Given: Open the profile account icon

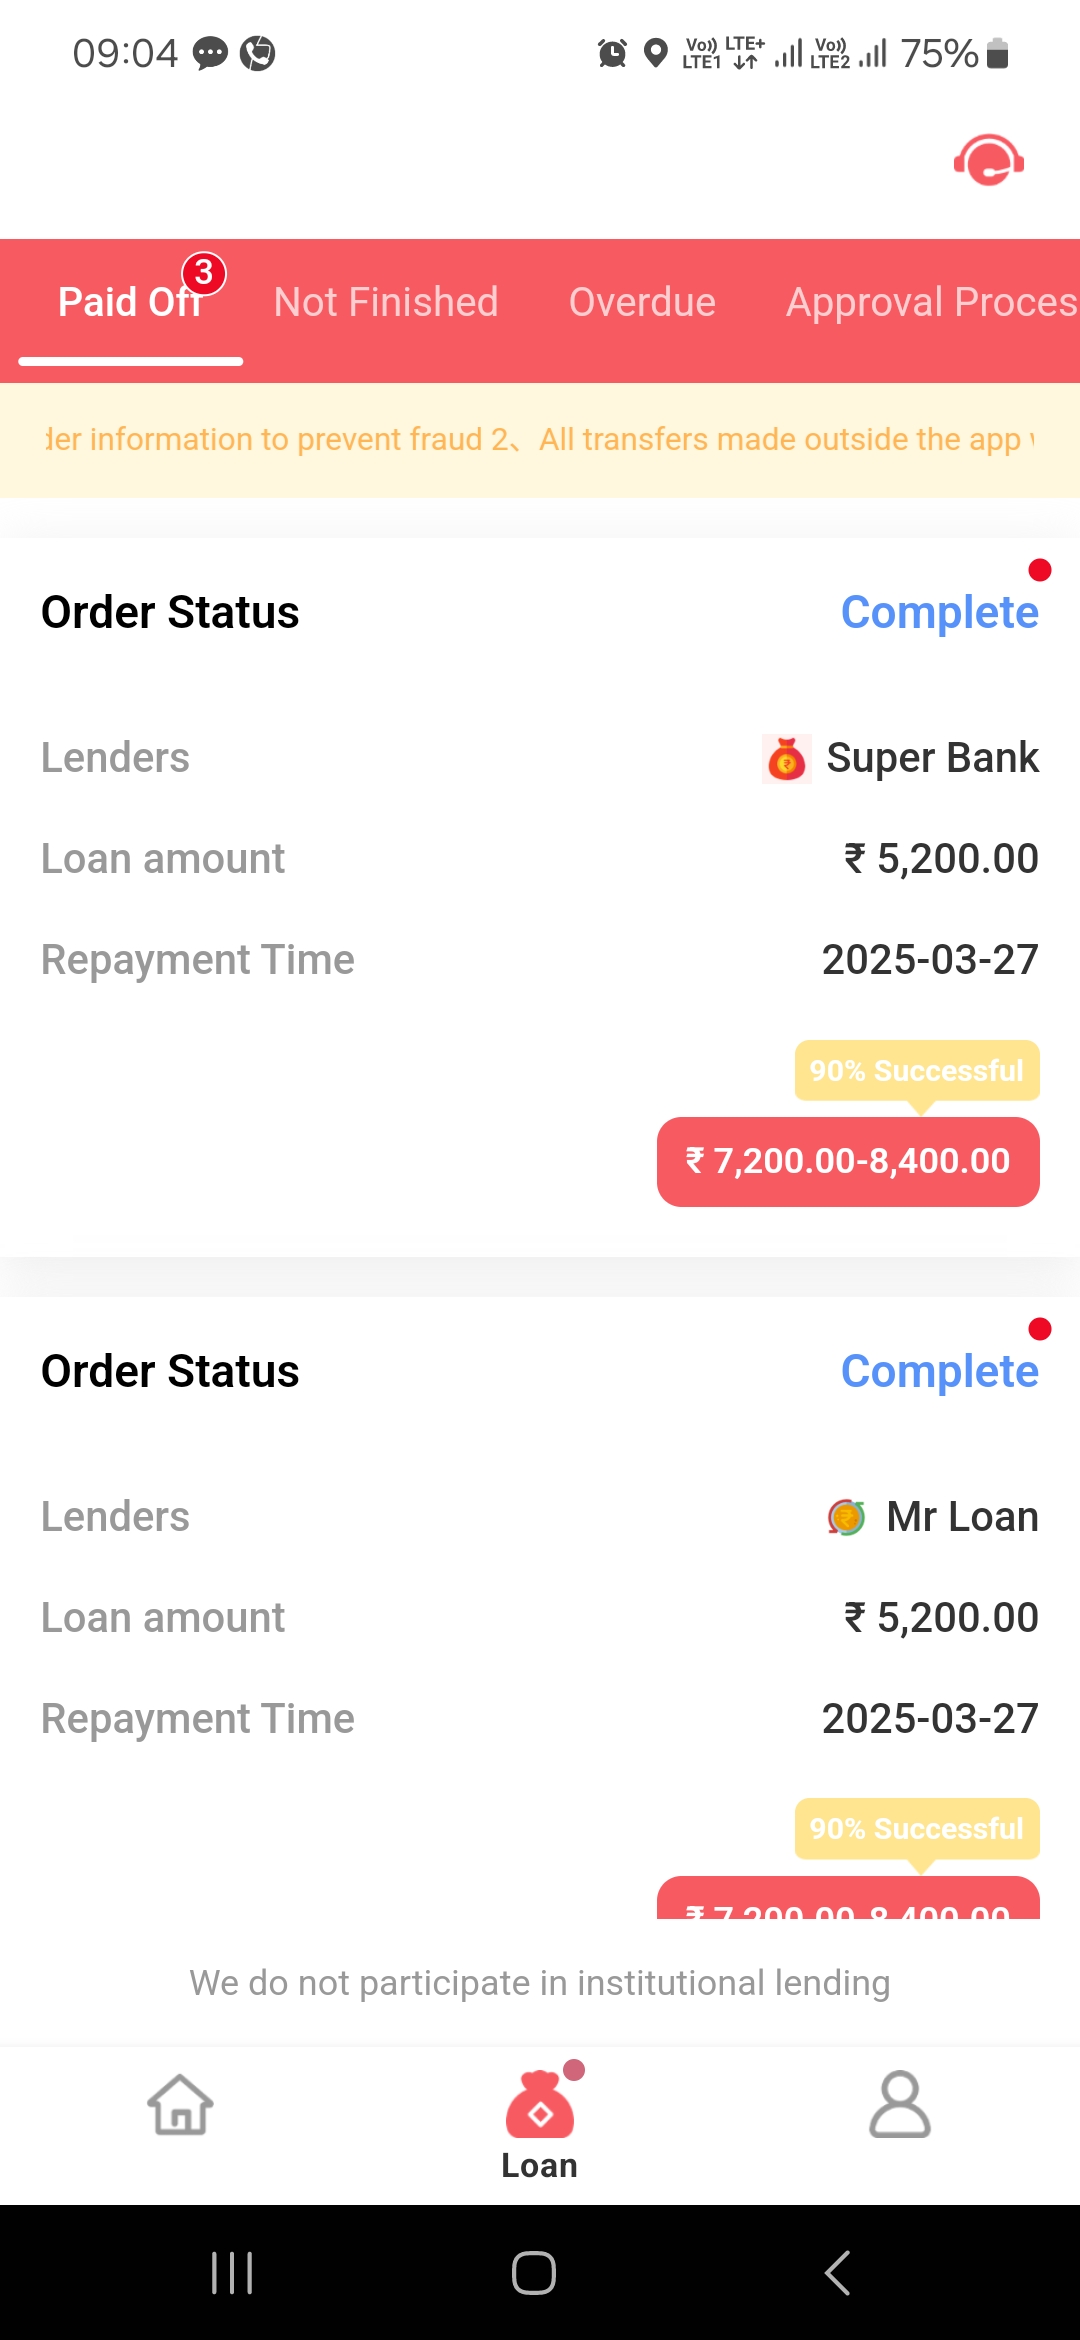Looking at the screenshot, I should 899,2104.
